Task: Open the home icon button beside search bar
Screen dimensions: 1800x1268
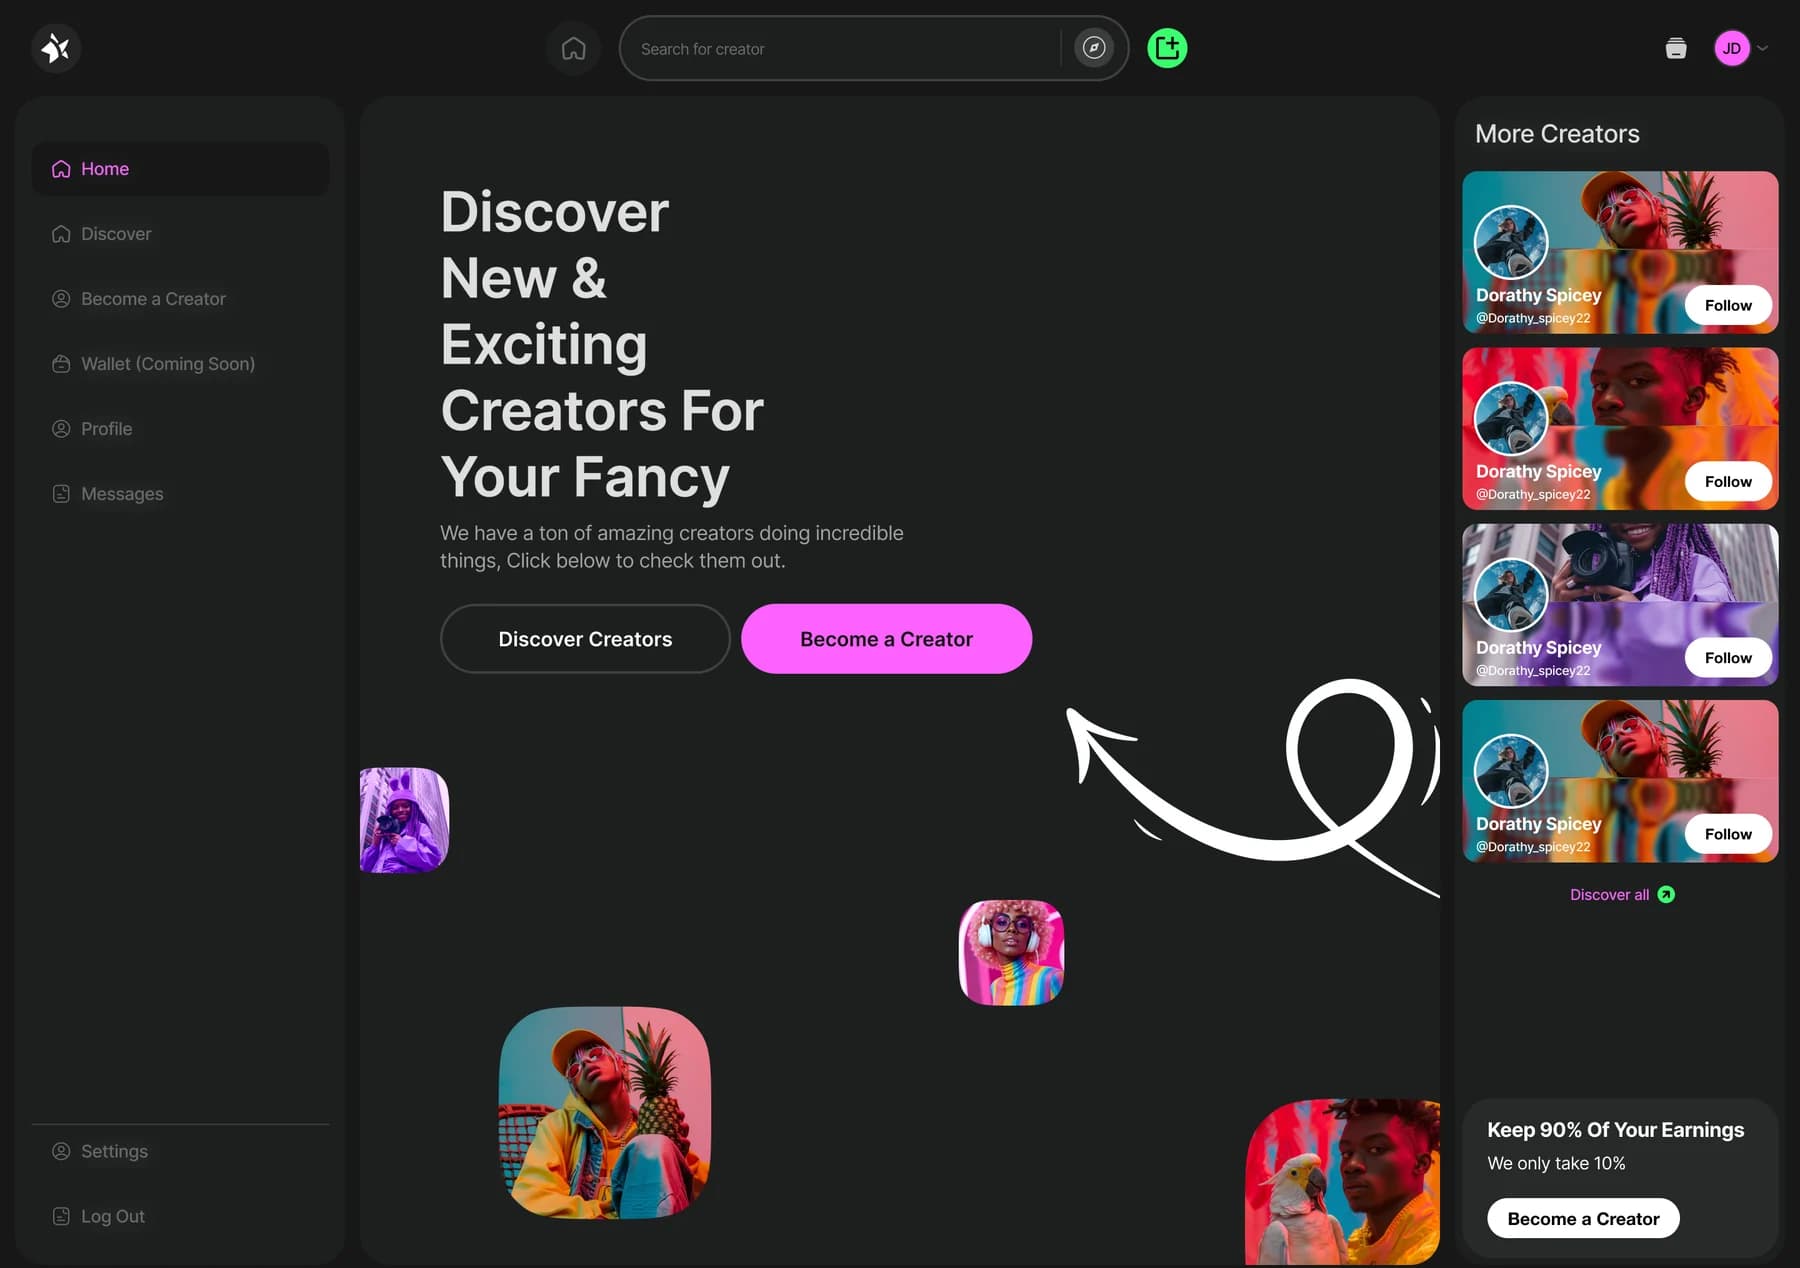Action: click(573, 48)
